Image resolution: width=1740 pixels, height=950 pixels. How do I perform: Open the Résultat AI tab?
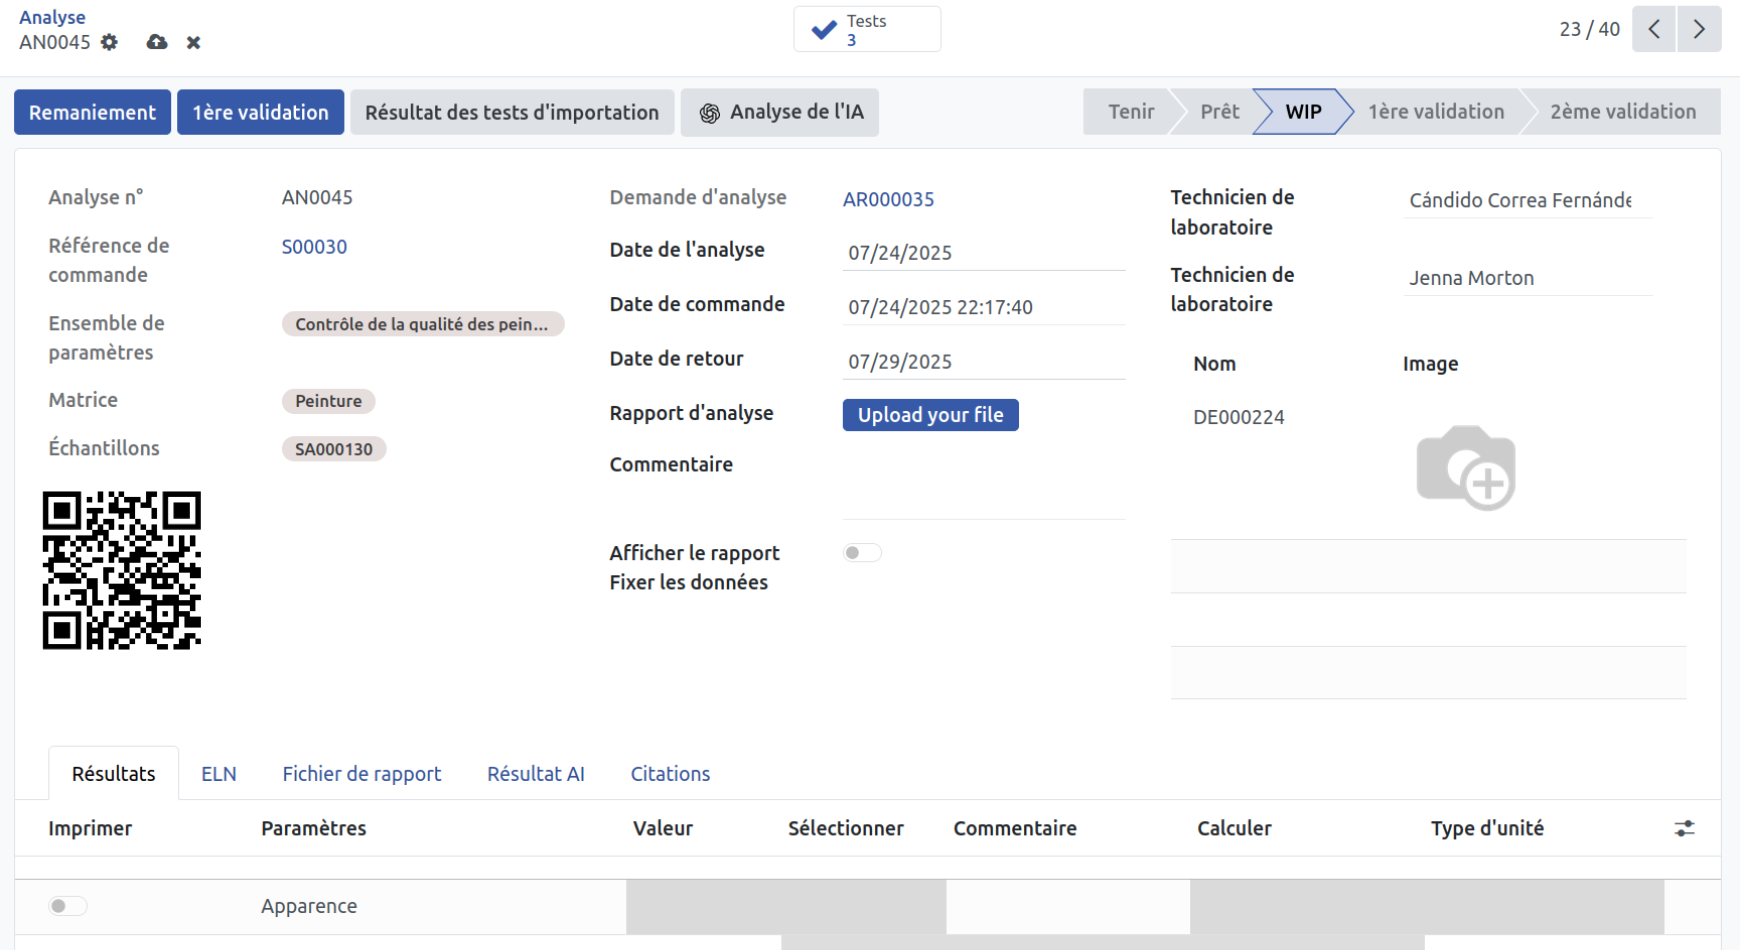pos(536,774)
